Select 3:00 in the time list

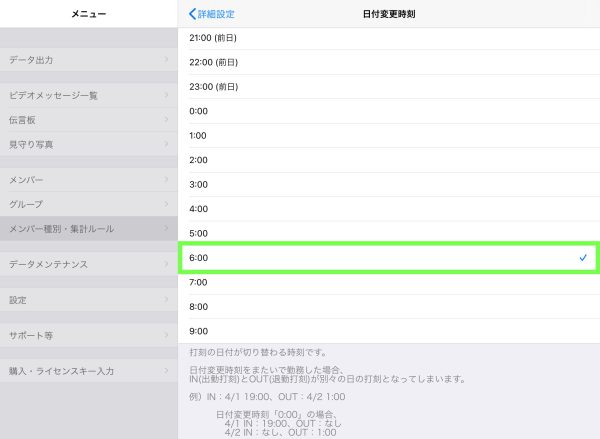tap(388, 184)
